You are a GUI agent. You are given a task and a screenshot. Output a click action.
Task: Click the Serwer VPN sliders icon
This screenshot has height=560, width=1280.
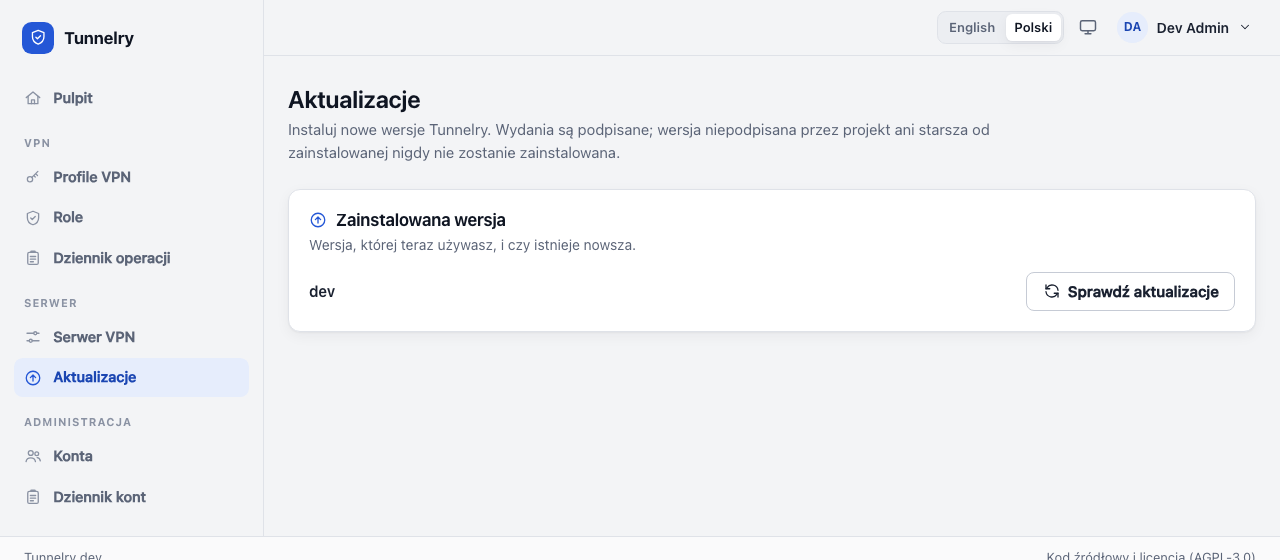(33, 337)
